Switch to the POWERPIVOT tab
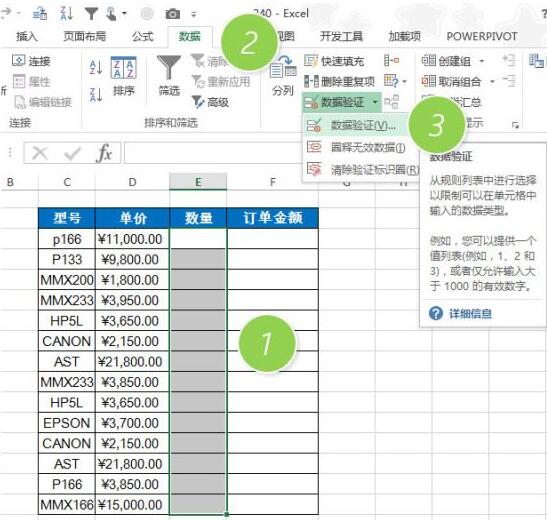The height and width of the screenshot is (520, 547). point(482,36)
